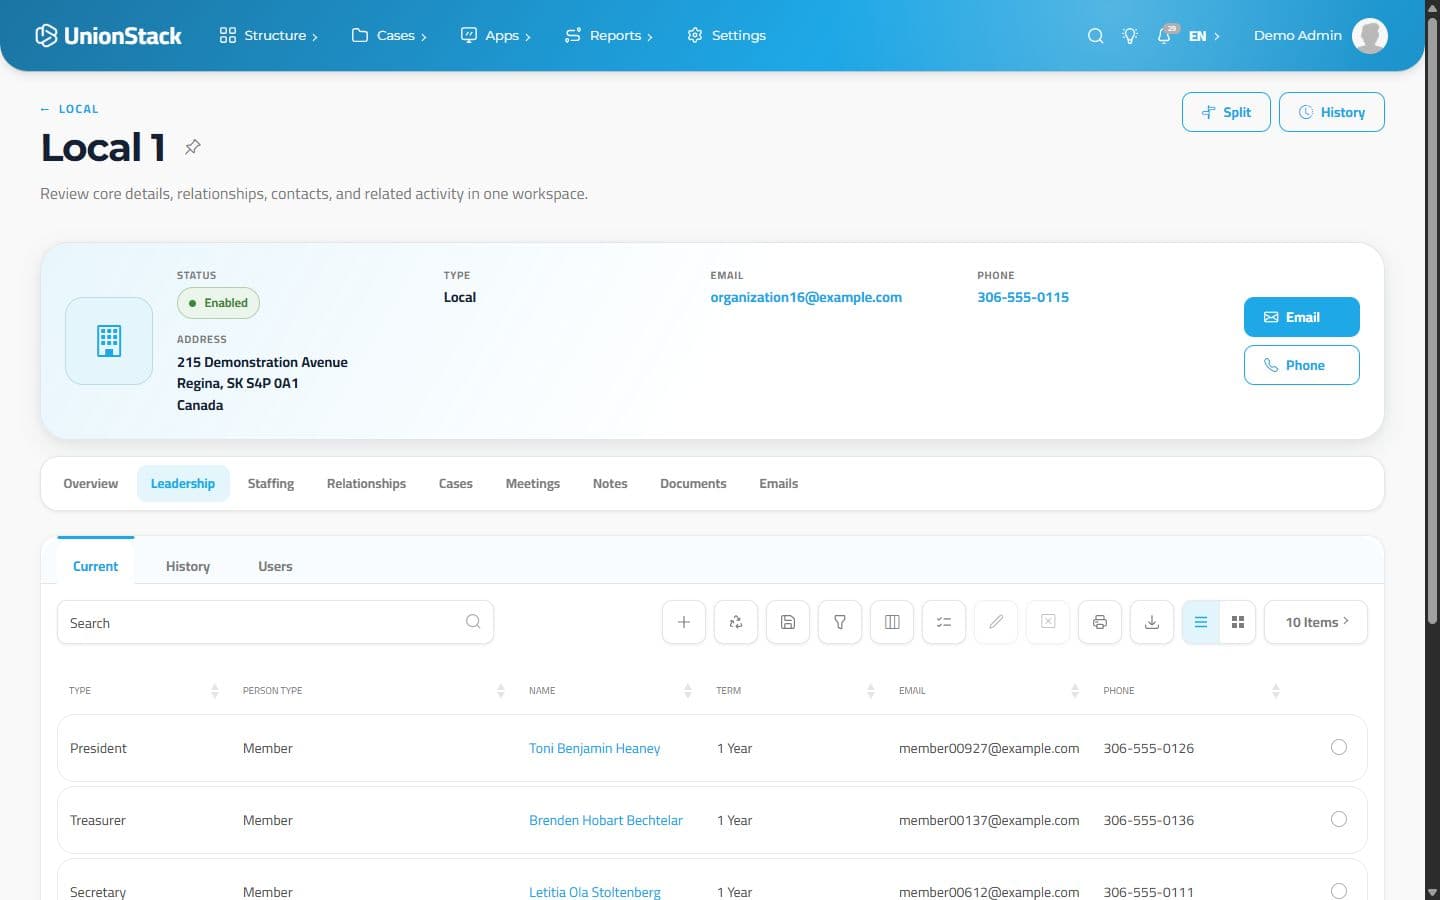The width and height of the screenshot is (1440, 900).
Task: Expand the Apps menu
Action: [x=495, y=36]
